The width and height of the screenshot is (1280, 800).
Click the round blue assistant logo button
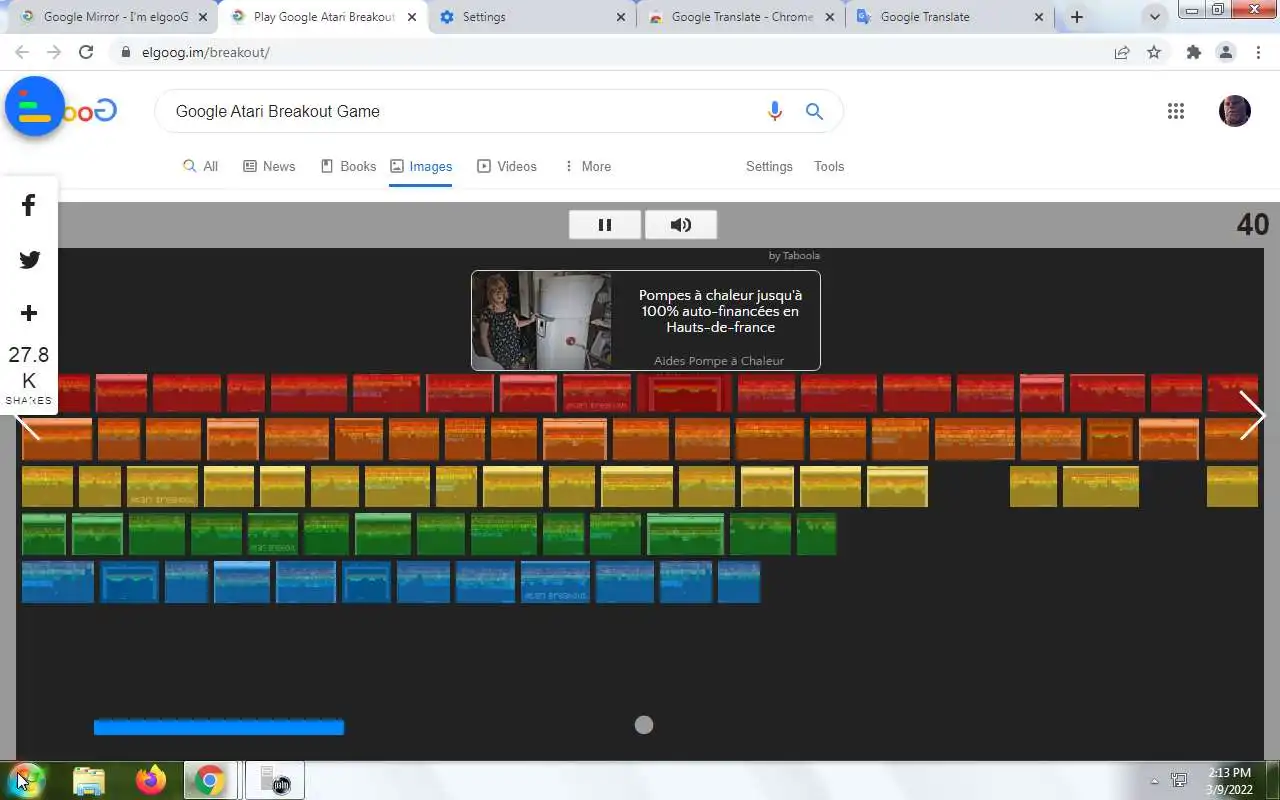tap(35, 106)
